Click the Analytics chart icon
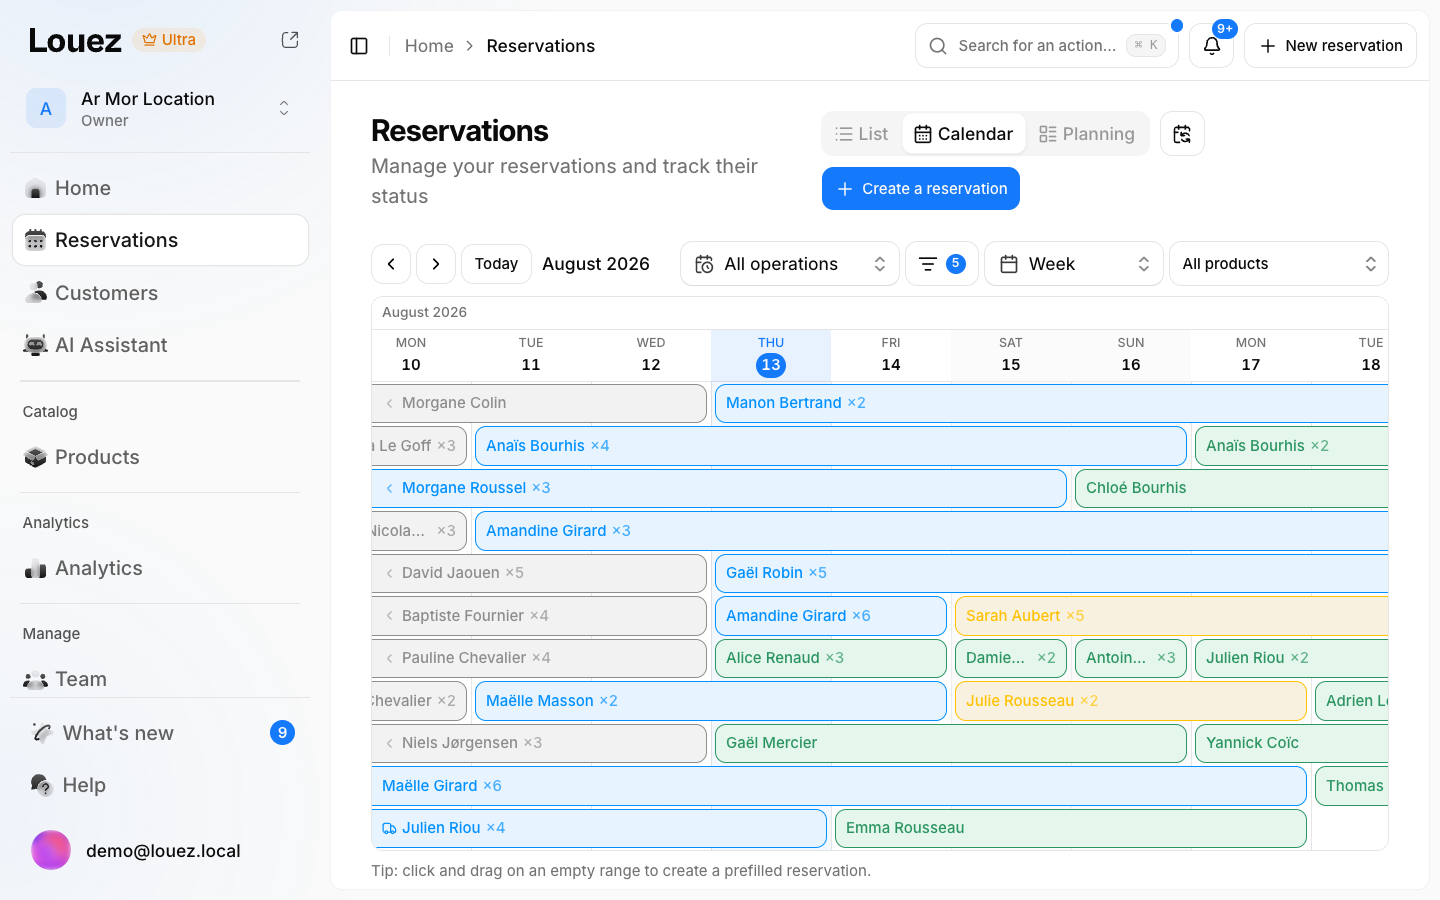Viewport: 1440px width, 900px height. [x=36, y=568]
